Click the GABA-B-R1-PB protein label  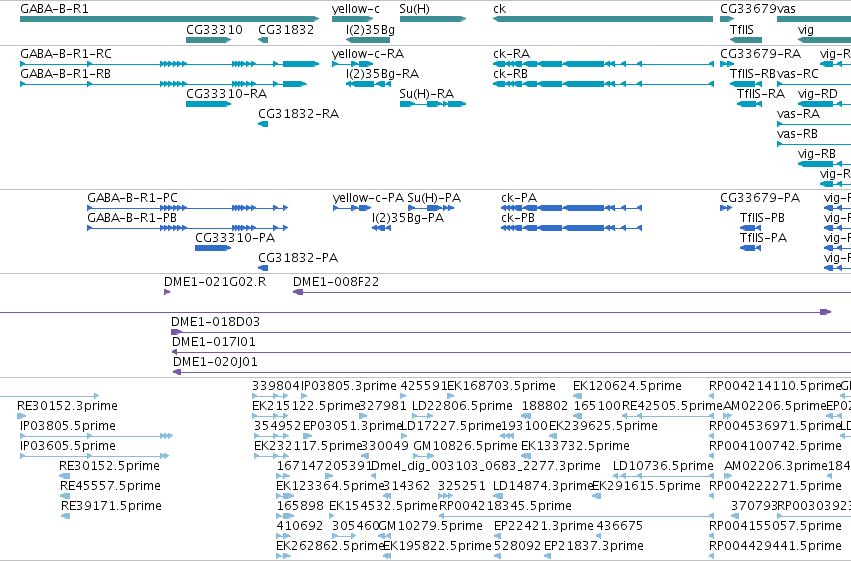(x=132, y=218)
